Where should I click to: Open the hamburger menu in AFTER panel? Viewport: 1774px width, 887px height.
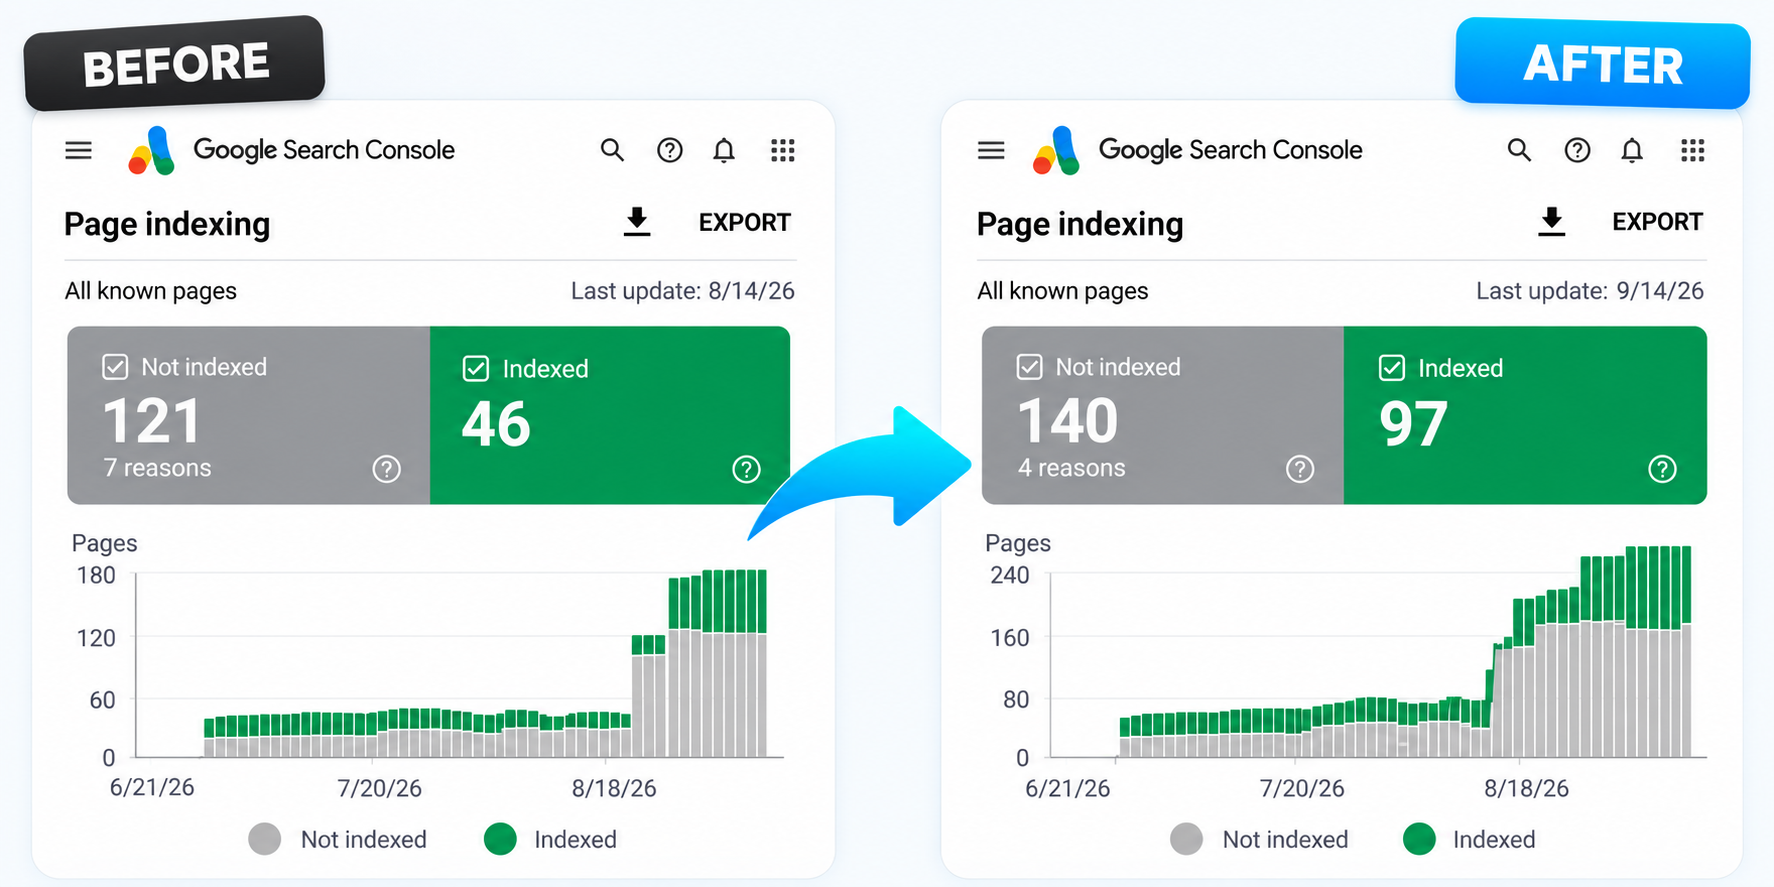(991, 151)
